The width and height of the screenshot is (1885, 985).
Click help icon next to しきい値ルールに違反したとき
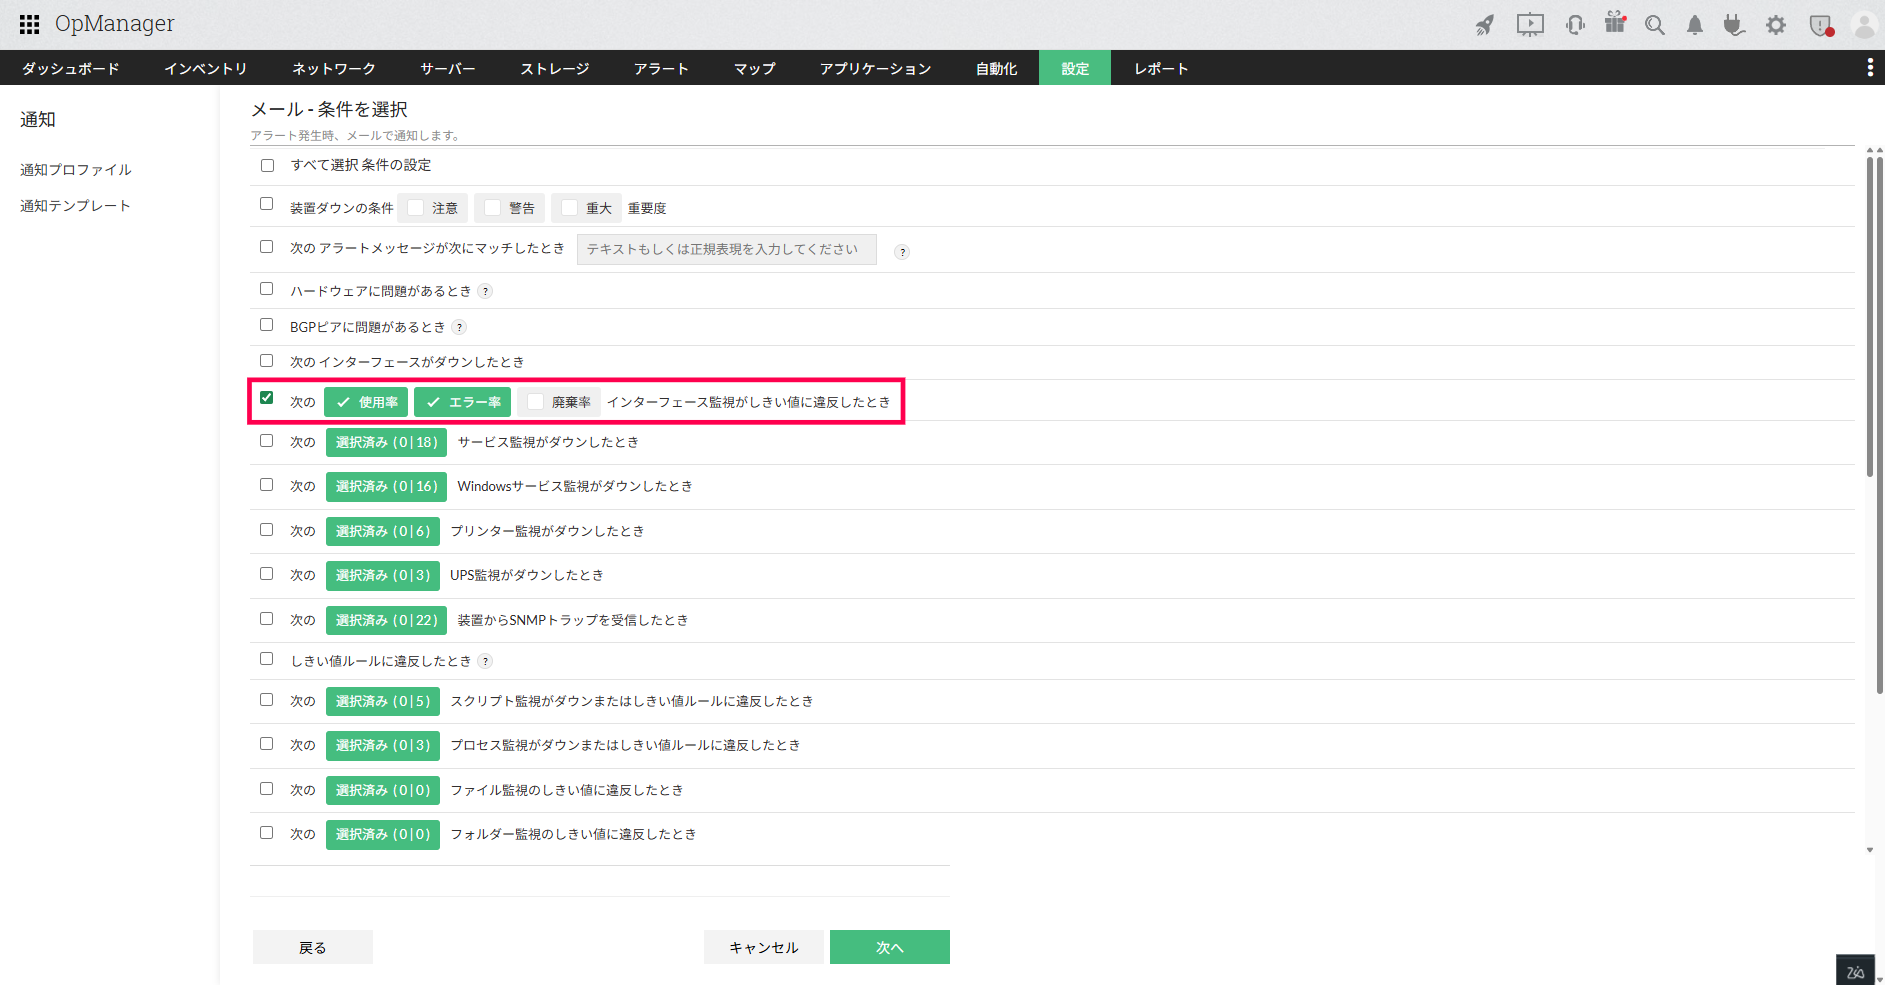coord(485,661)
